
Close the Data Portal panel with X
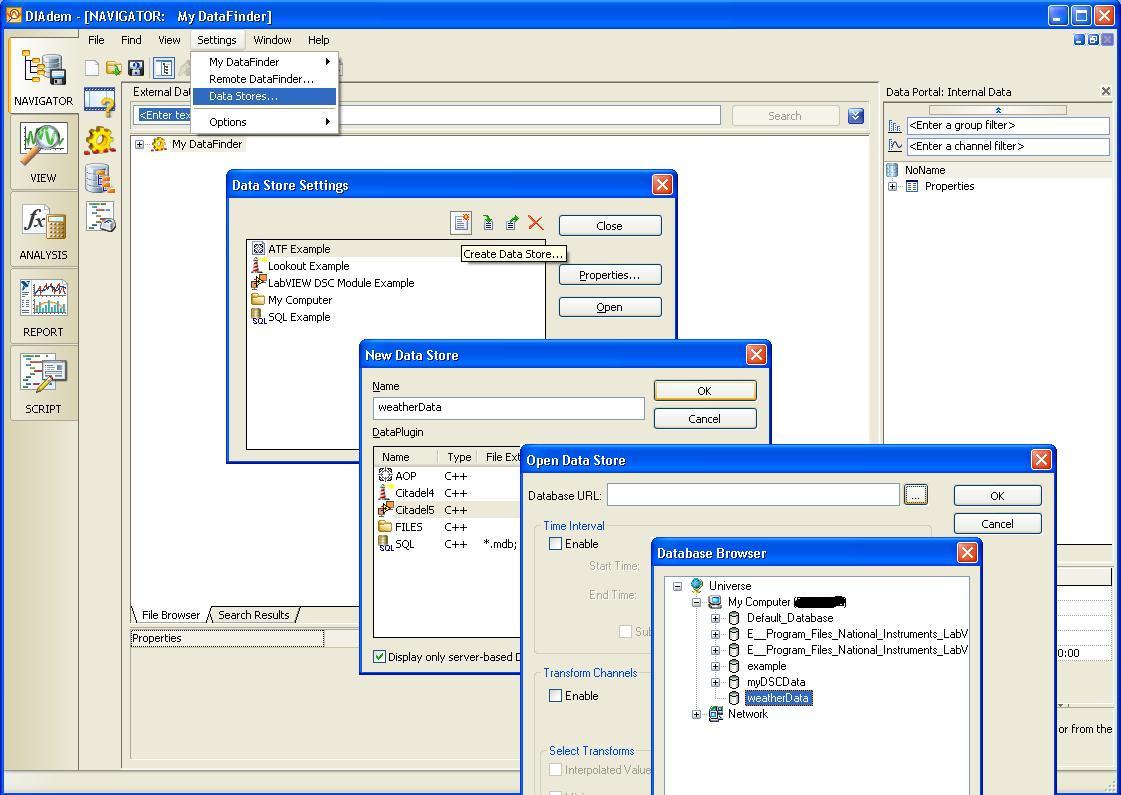[x=1106, y=92]
